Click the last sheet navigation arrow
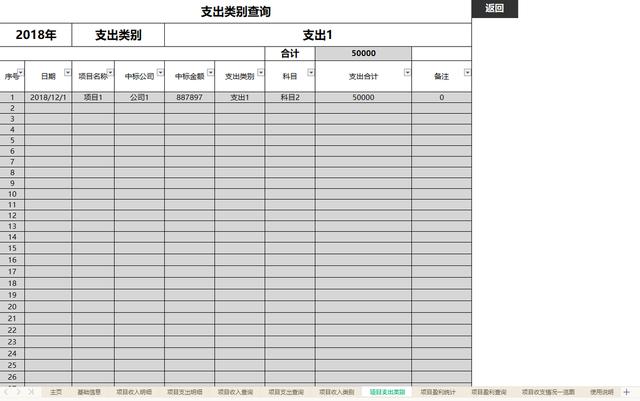Screen dimensions: 640x401 point(31,392)
